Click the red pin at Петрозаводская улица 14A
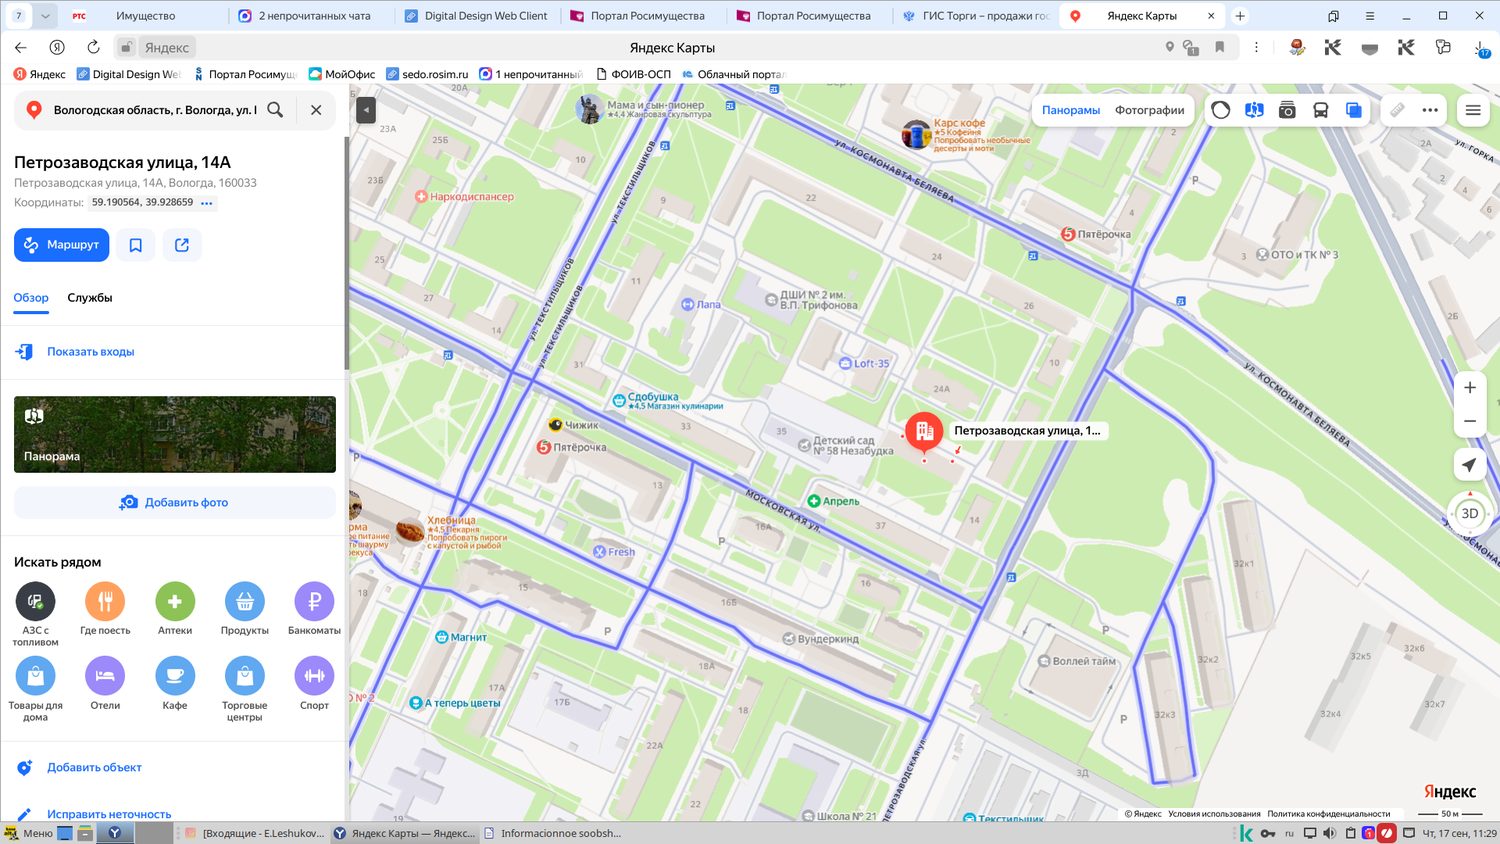1500x844 pixels. [924, 433]
